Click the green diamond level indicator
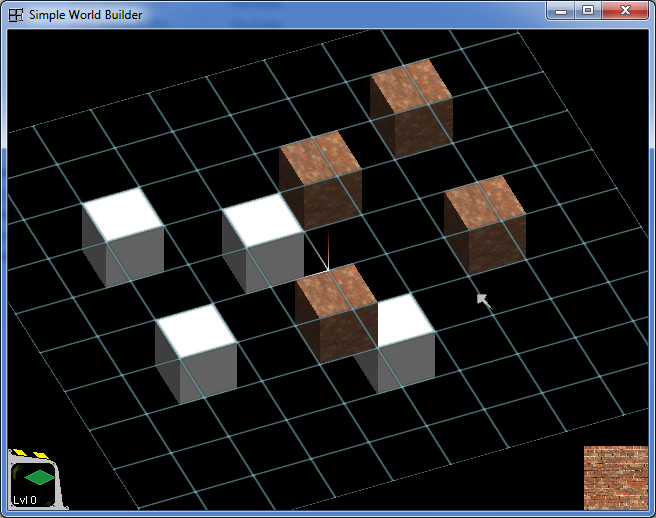The width and height of the screenshot is (656, 518). click(x=39, y=477)
